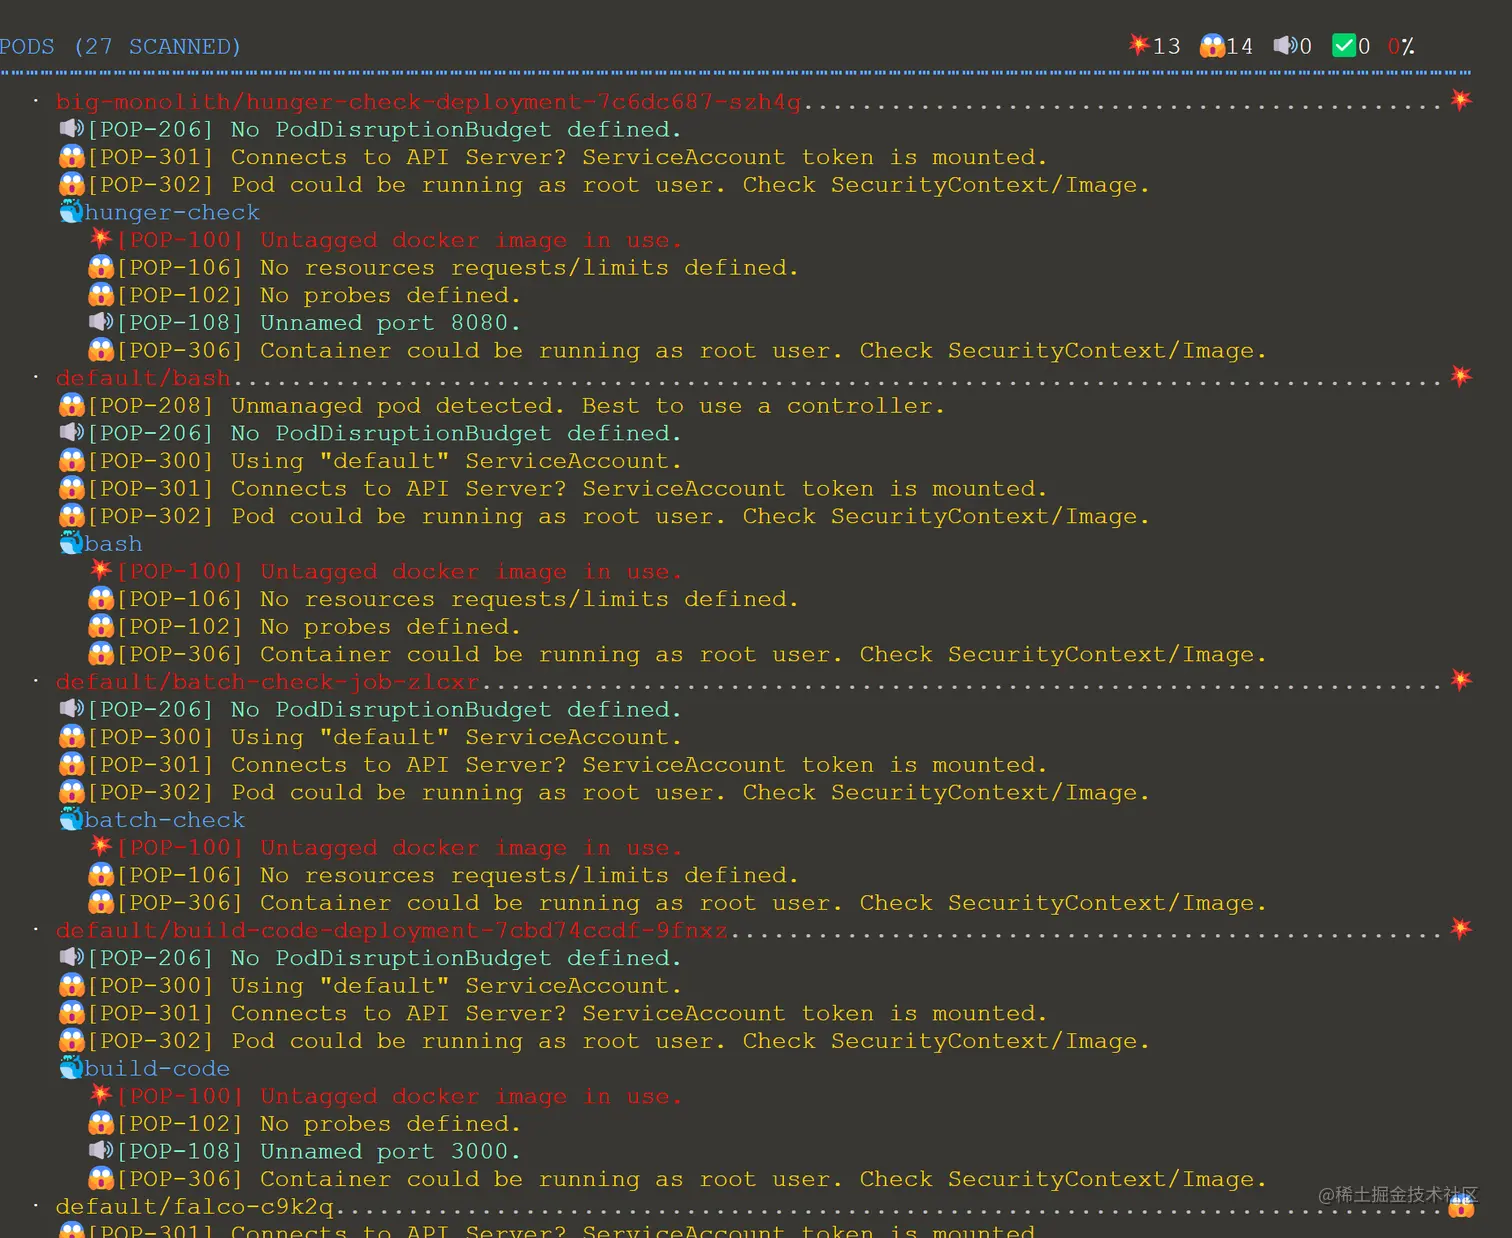Image resolution: width=1512 pixels, height=1238 pixels.
Task: Click the POP-100 error icon under build-code container
Action: click(101, 1094)
